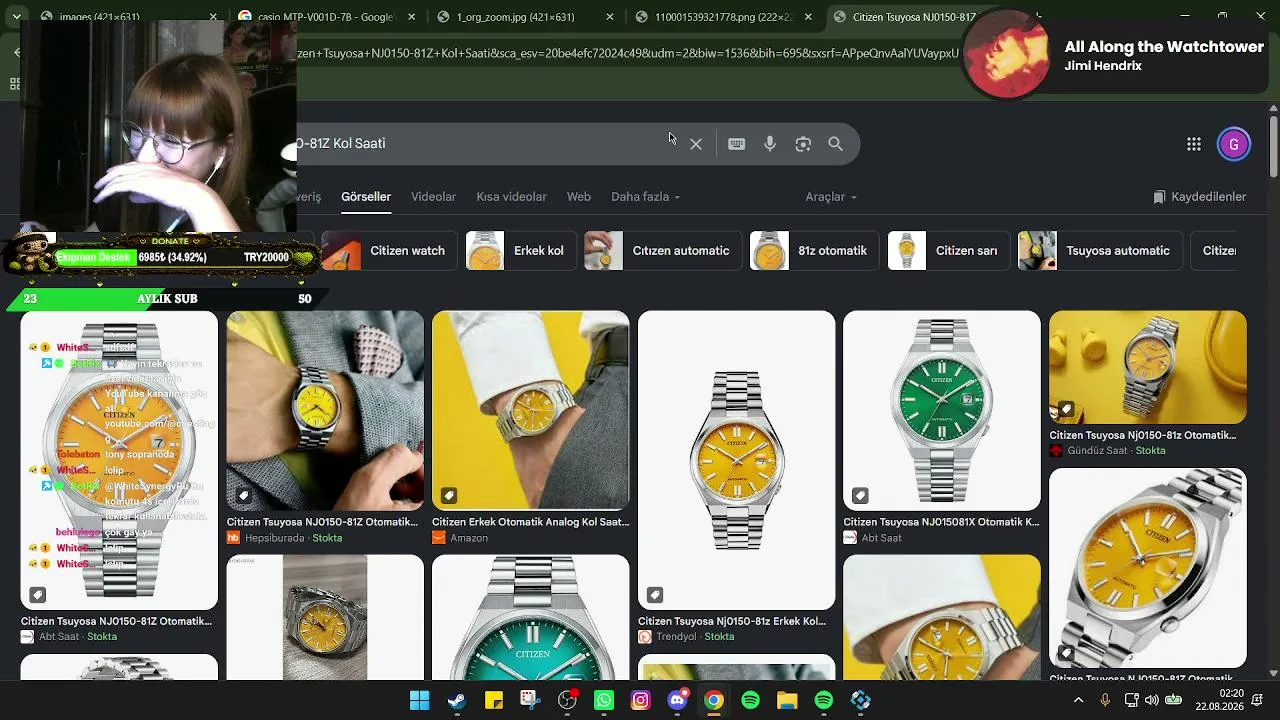Close the 1_org_zoom.jpg tab
Image resolution: width=1280 pixels, height=720 pixels.
(x=610, y=17)
